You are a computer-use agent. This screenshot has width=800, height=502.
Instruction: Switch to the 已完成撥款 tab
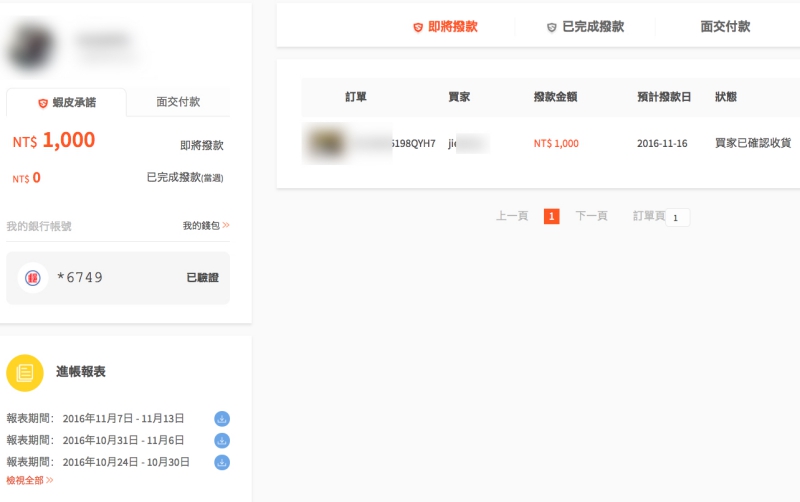click(585, 27)
